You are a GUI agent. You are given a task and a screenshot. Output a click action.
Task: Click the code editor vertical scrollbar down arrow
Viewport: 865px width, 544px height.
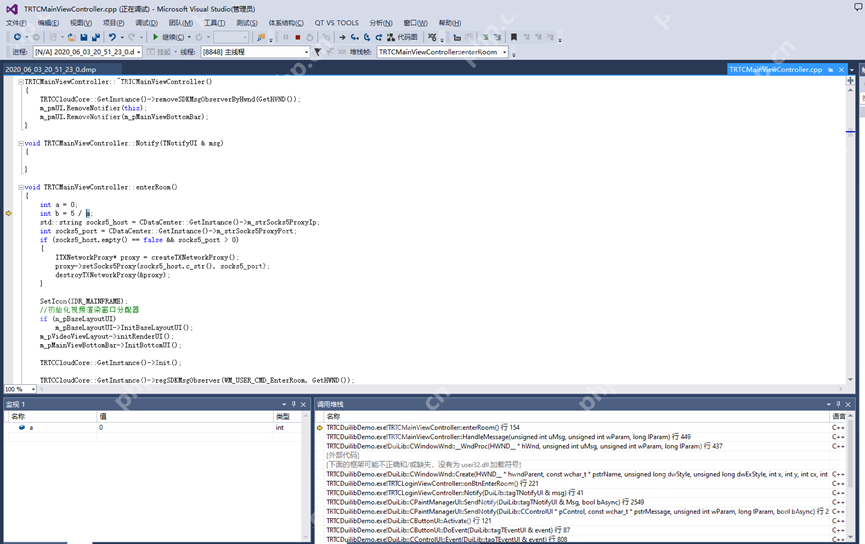point(850,380)
